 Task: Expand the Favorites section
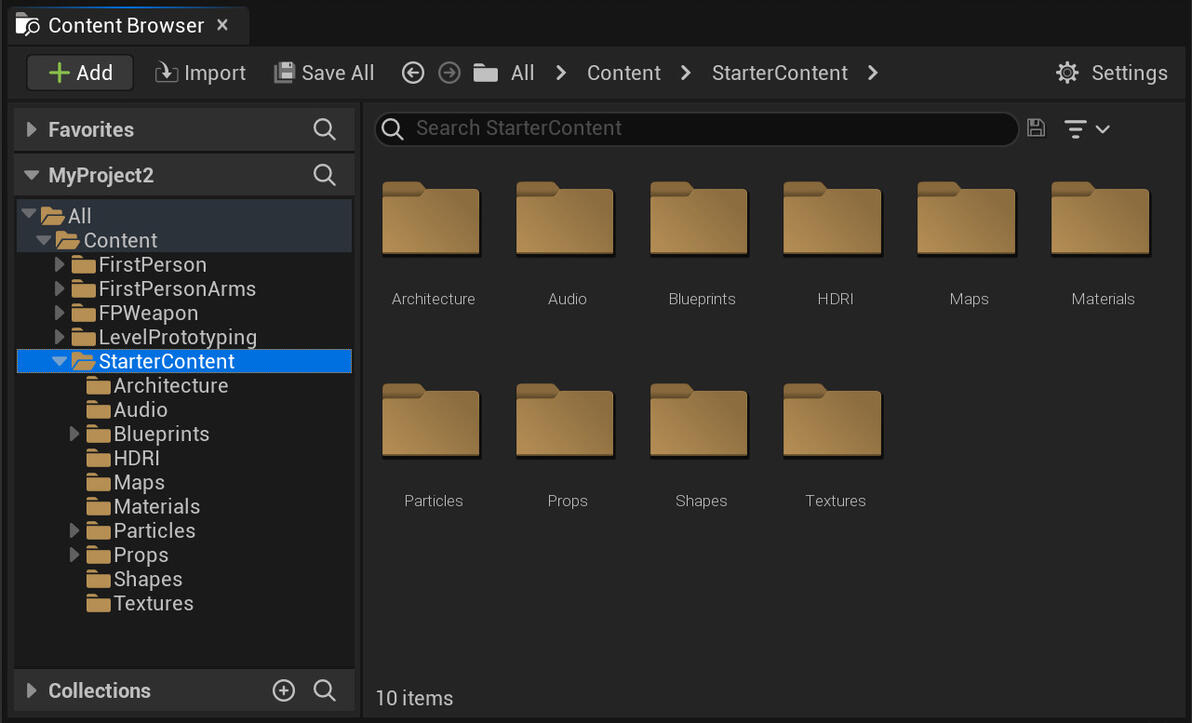coord(31,129)
